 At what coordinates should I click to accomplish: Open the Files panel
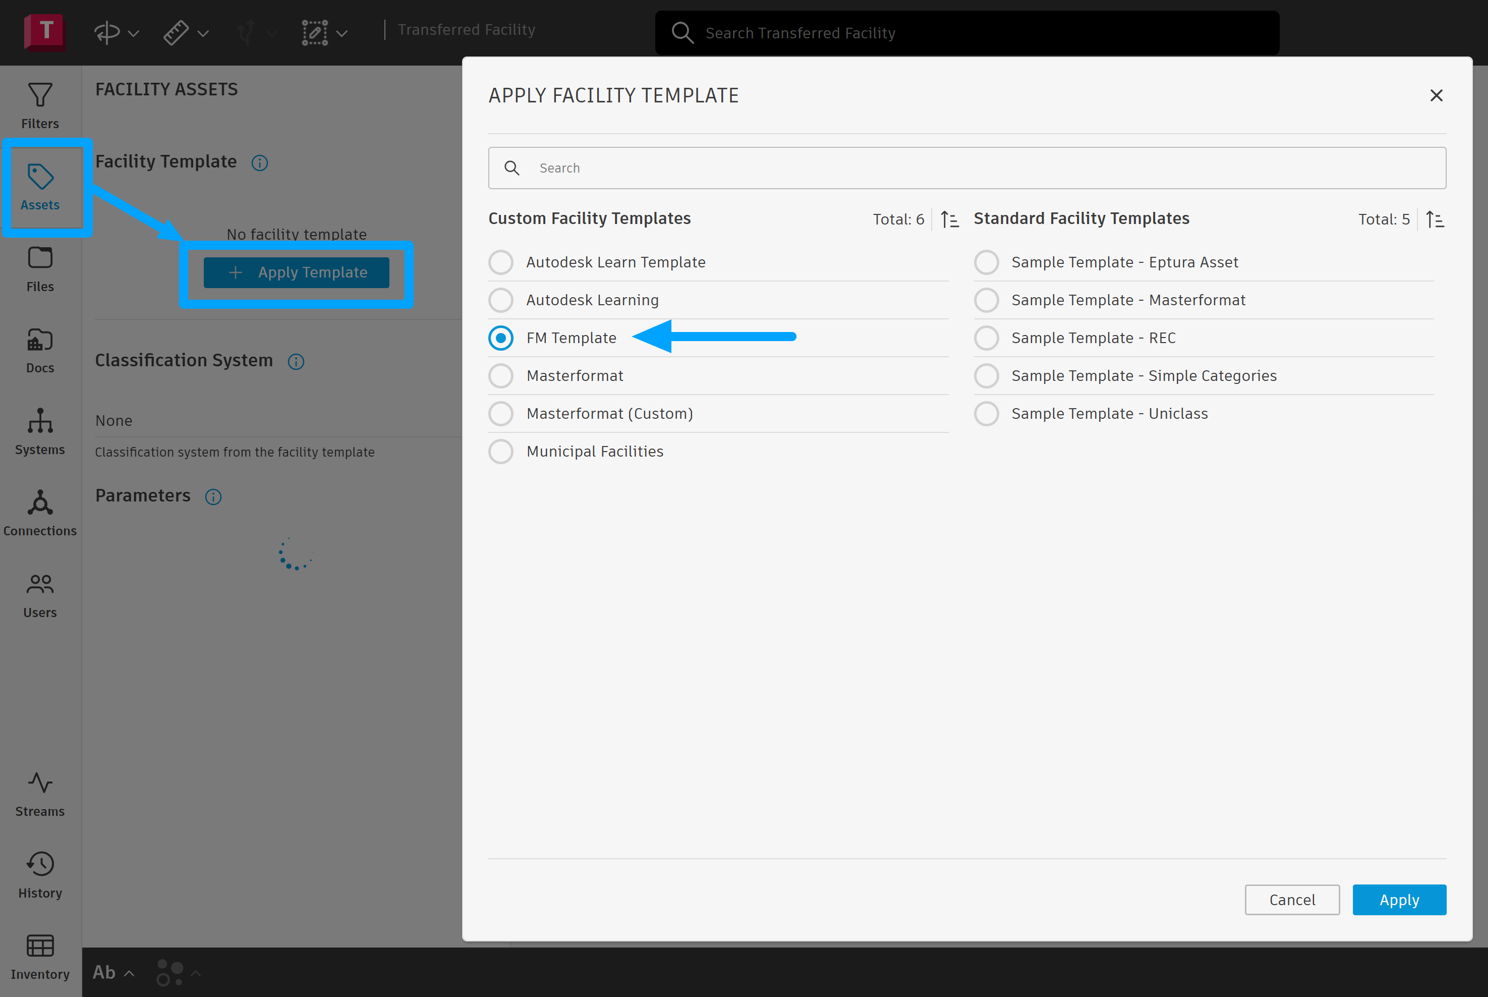[x=40, y=268]
